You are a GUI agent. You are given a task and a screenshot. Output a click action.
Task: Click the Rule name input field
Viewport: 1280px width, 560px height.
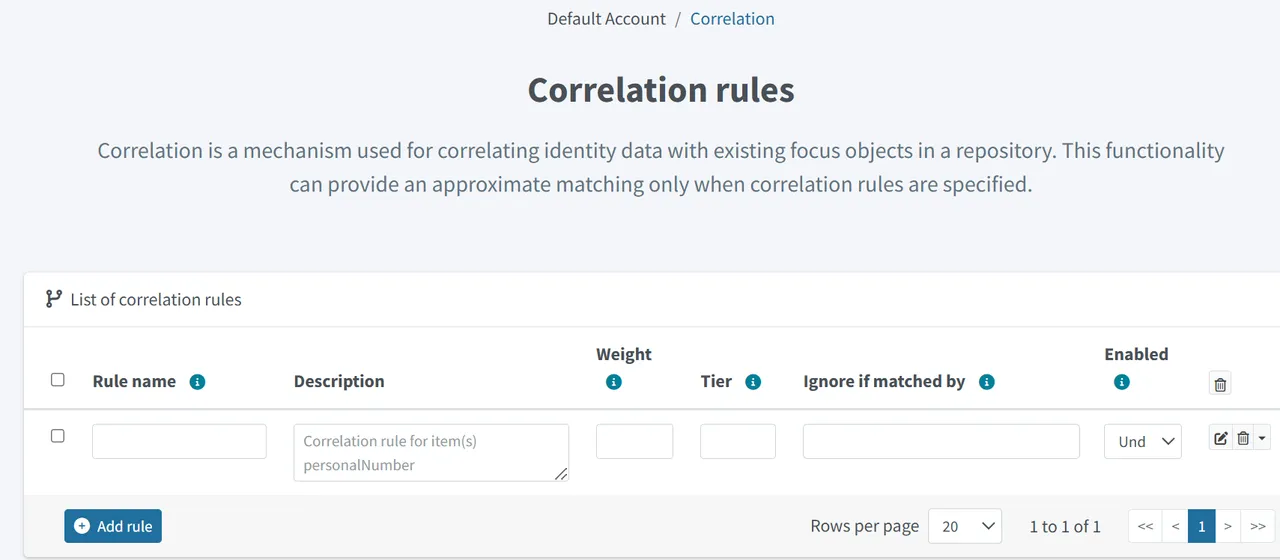179,441
